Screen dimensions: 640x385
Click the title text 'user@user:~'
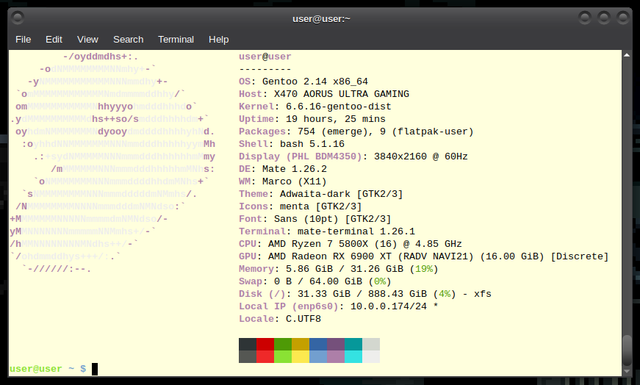321,19
